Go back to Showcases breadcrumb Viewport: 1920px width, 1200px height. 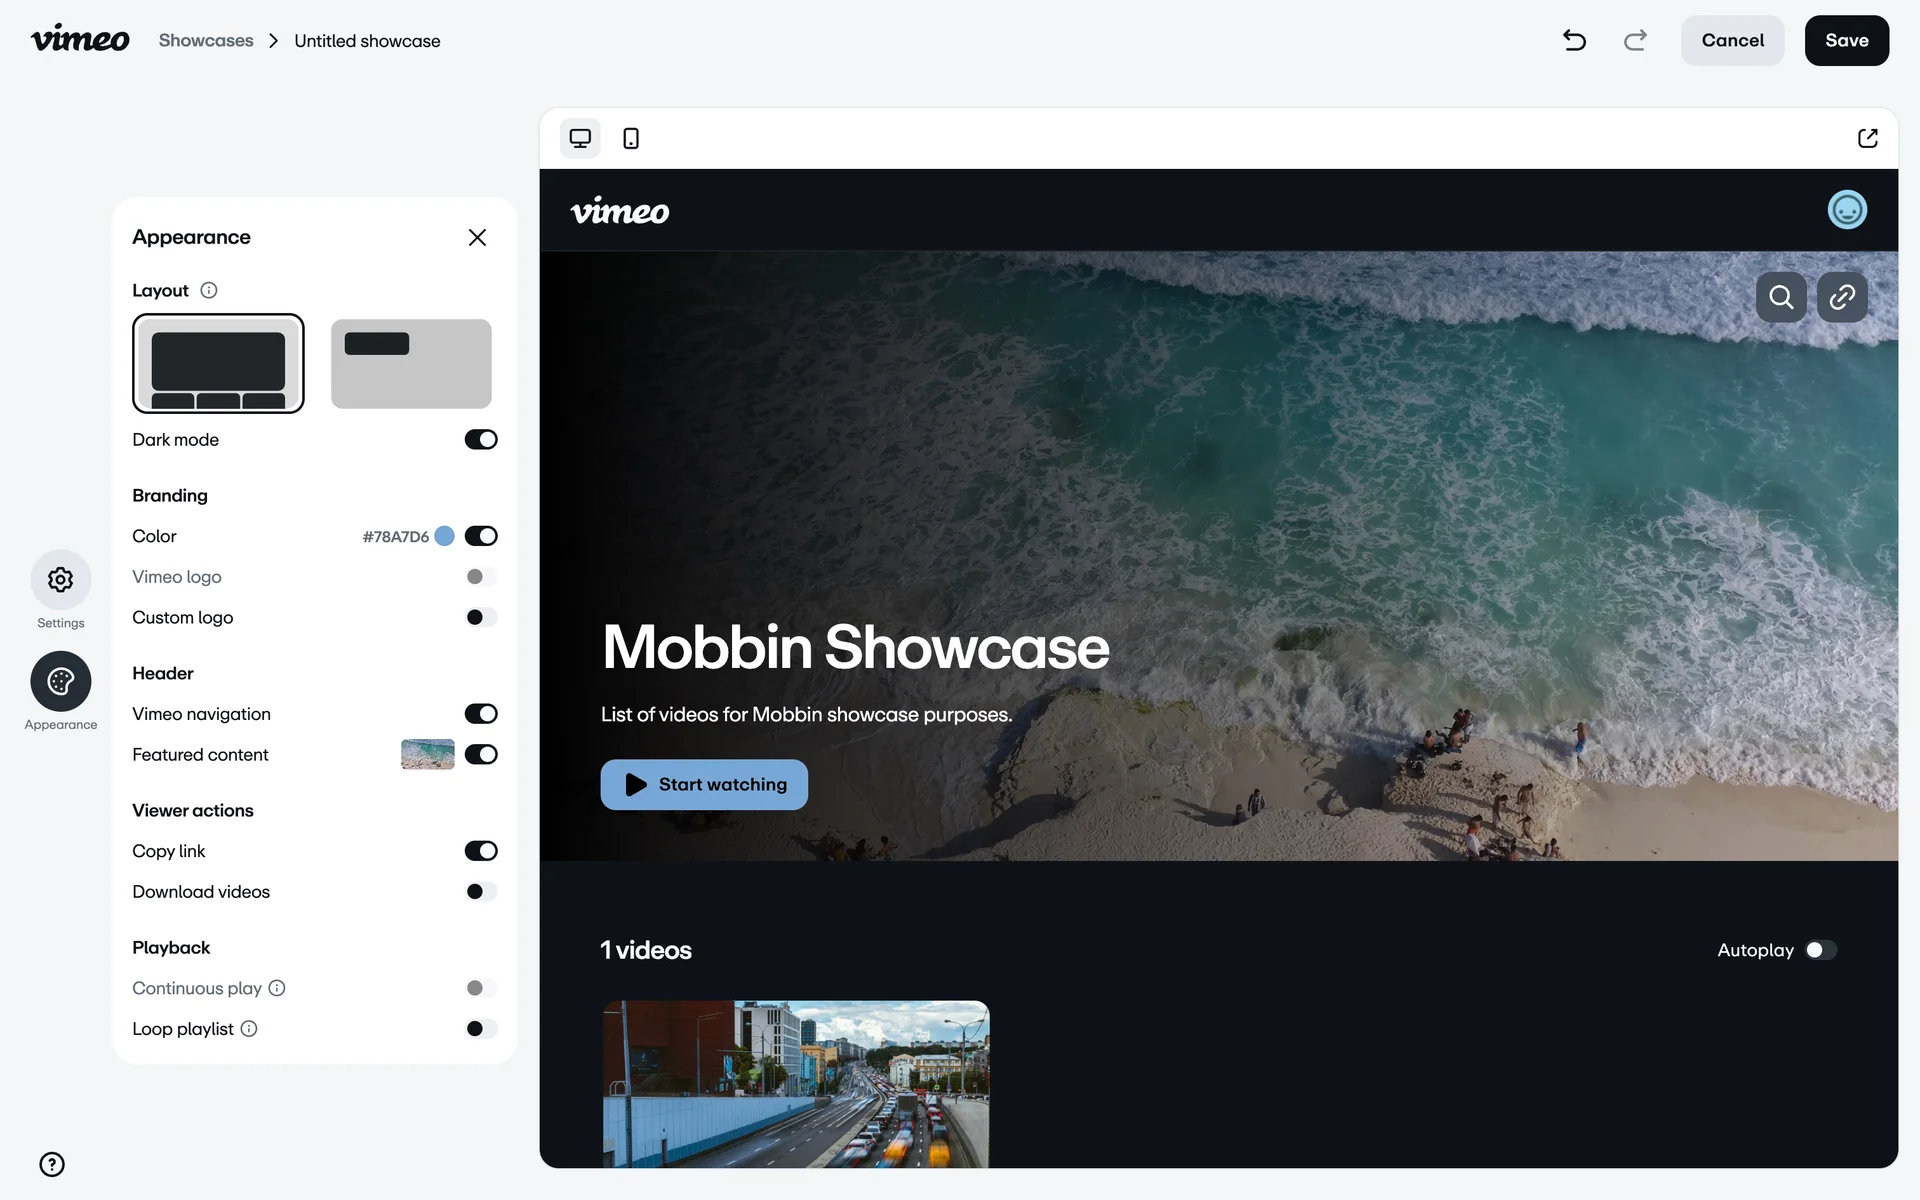[206, 40]
